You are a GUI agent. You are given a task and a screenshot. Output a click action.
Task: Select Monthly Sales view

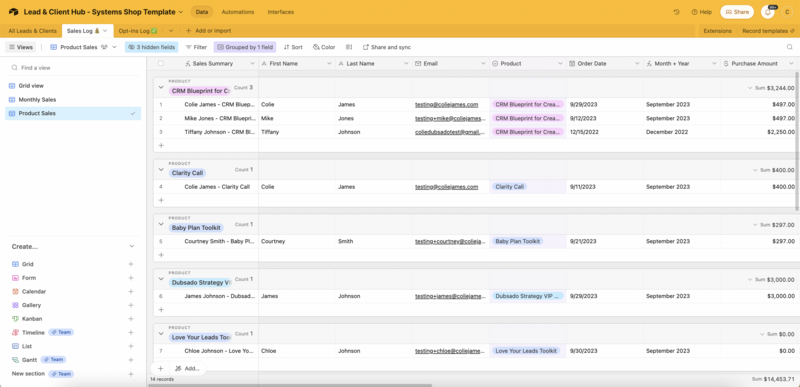[73, 99]
